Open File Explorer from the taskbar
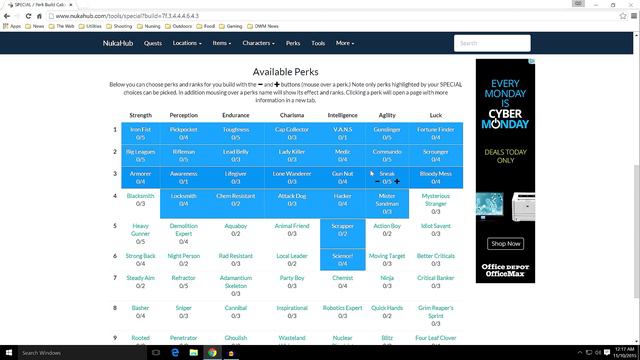Screen dimensions: 640x360 (193, 353)
